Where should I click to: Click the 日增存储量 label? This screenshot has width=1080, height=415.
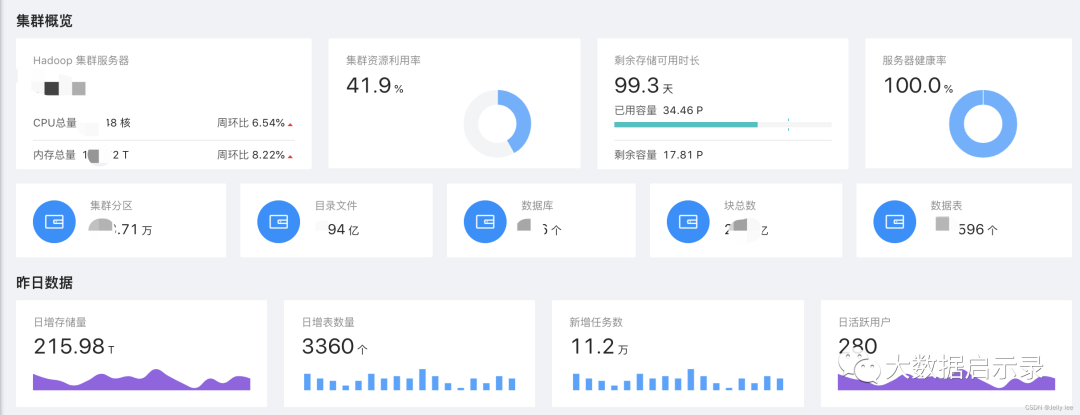60,322
